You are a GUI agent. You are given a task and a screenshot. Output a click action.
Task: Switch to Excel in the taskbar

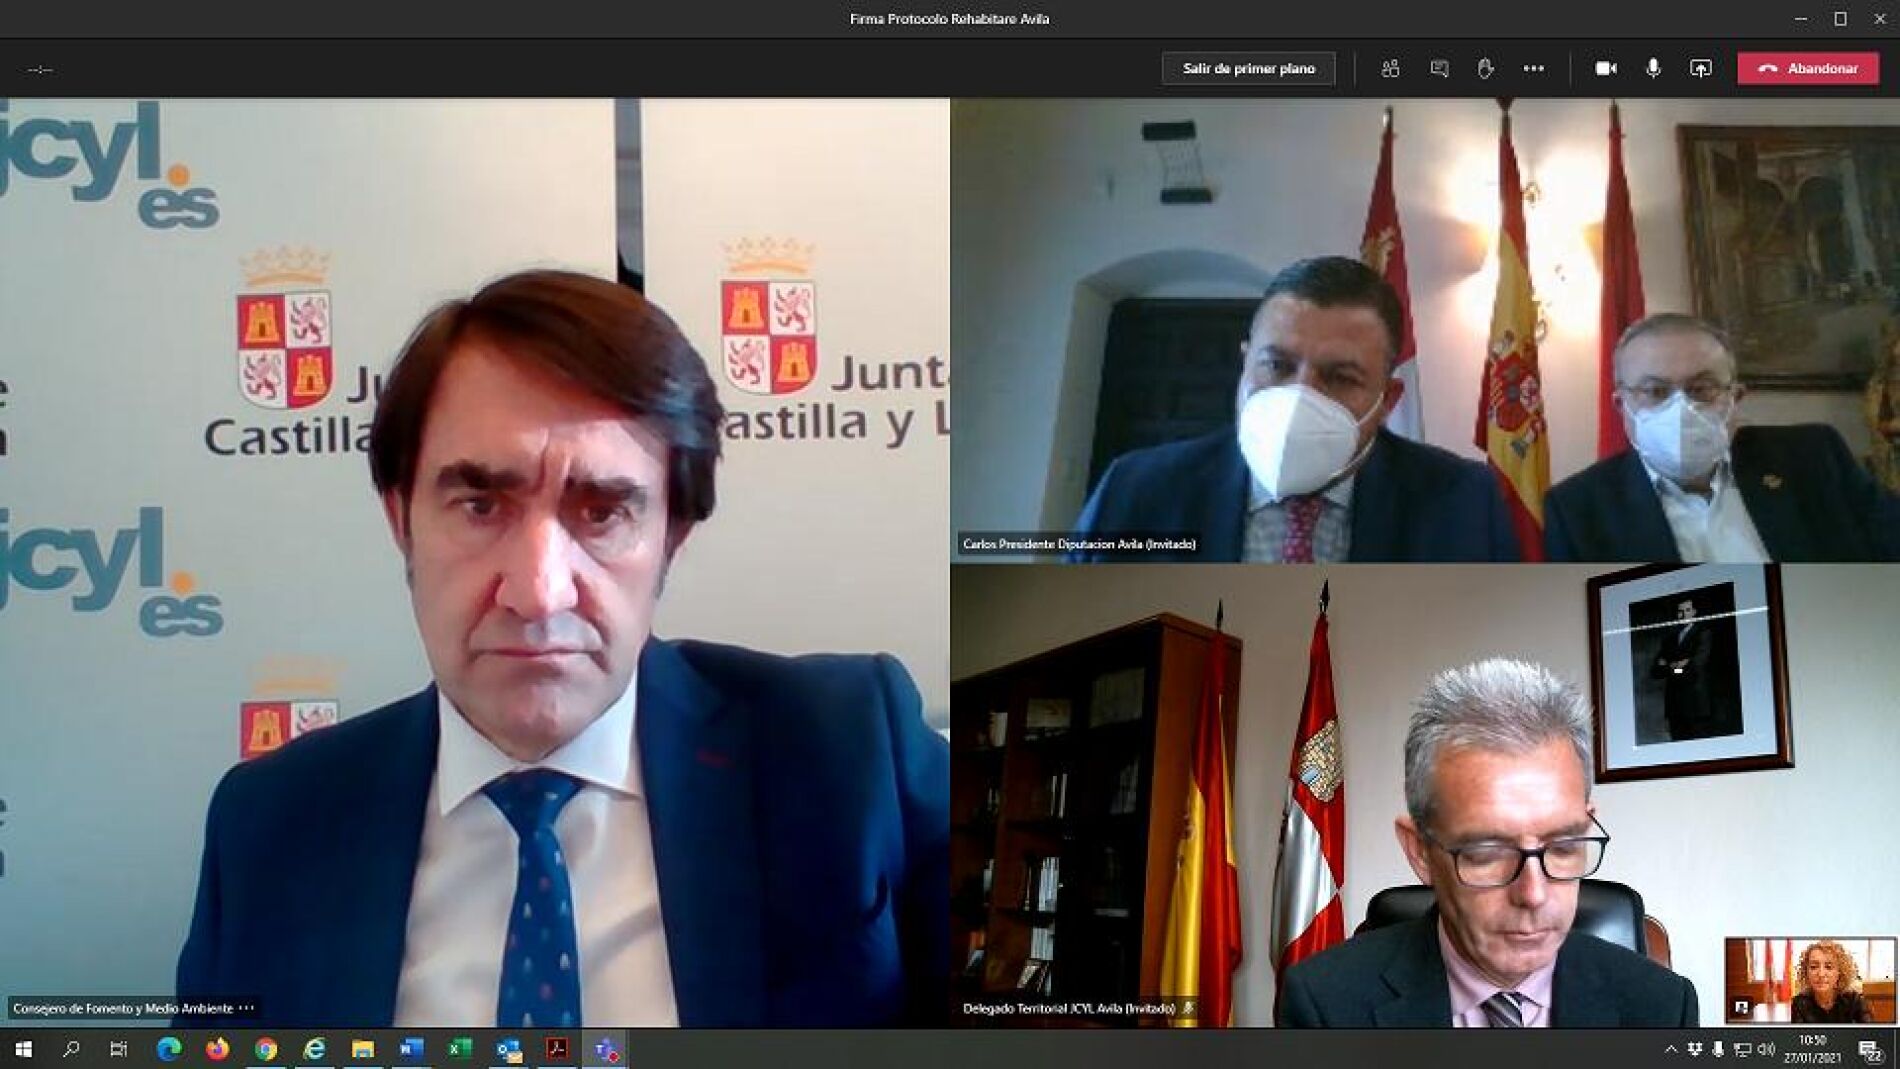(459, 1049)
